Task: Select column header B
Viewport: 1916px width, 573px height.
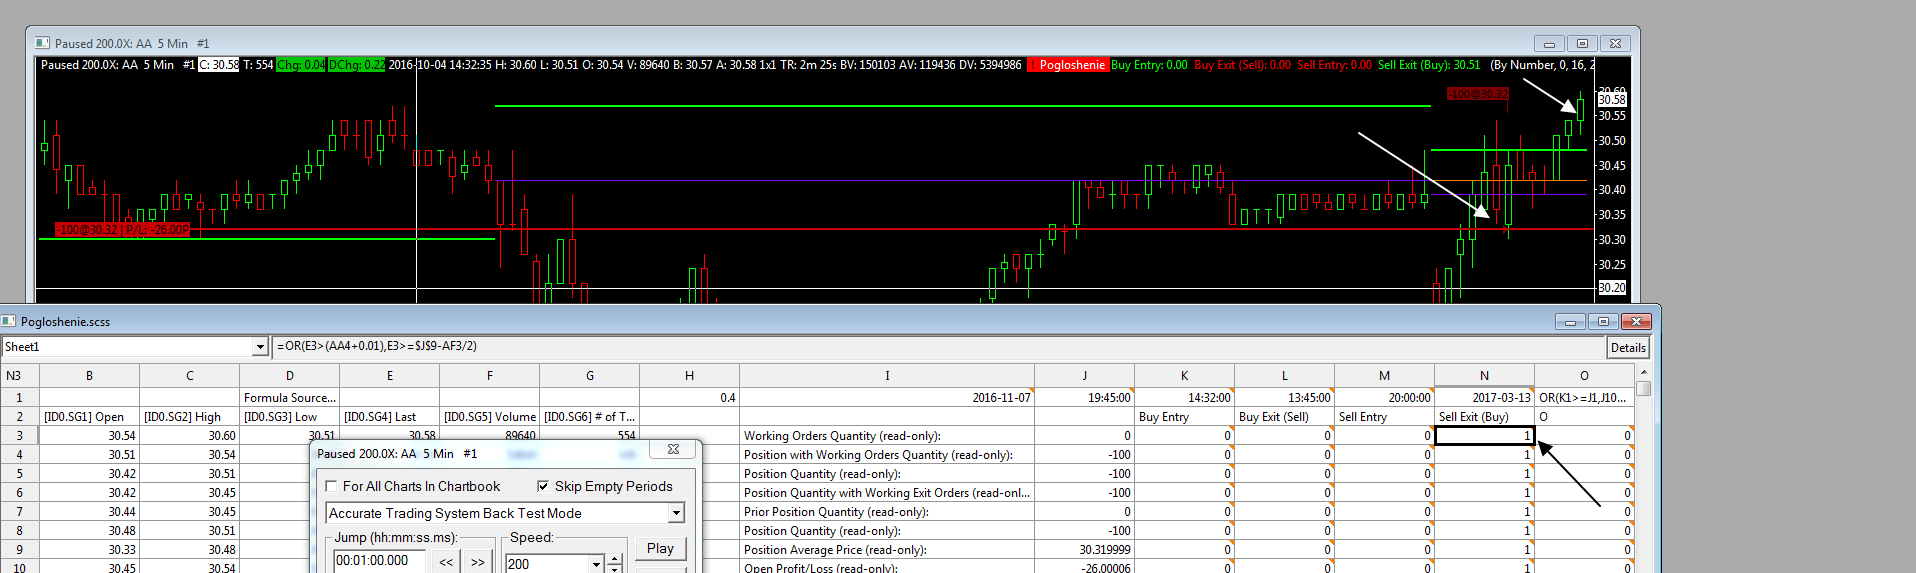Action: pos(89,376)
